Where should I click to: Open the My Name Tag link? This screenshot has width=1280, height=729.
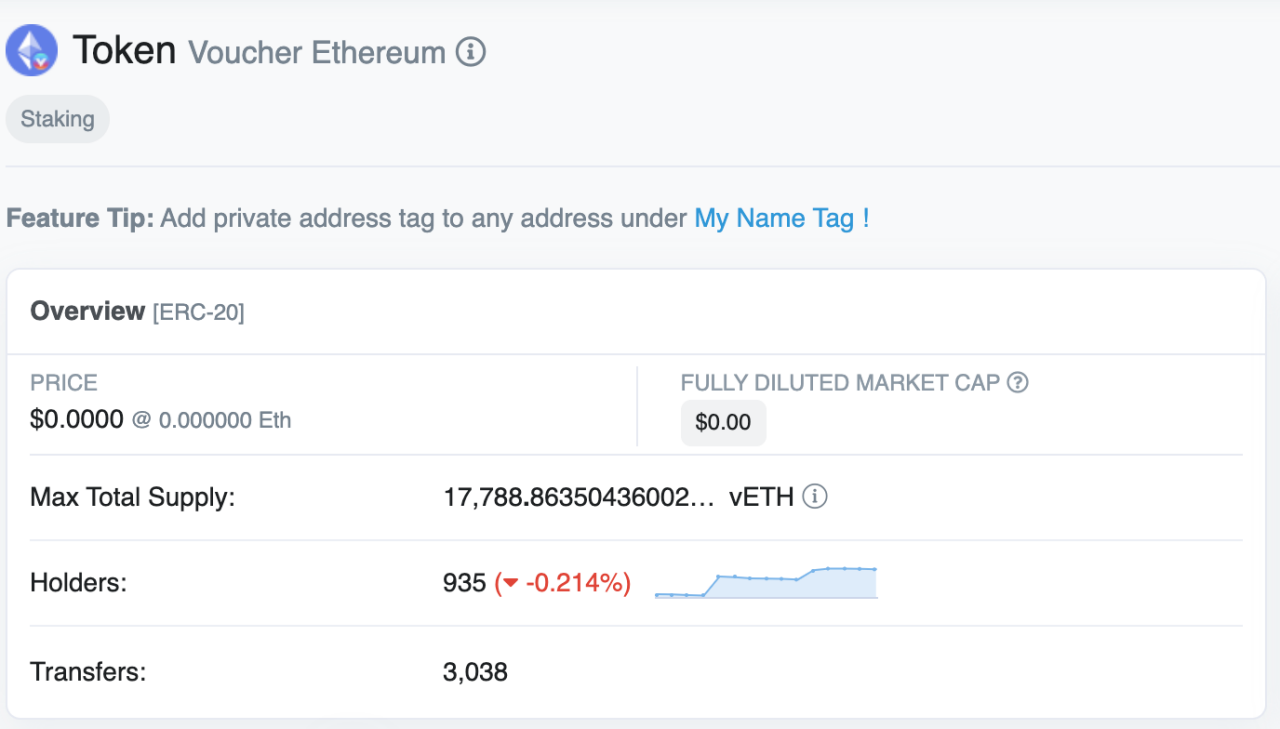(x=774, y=218)
